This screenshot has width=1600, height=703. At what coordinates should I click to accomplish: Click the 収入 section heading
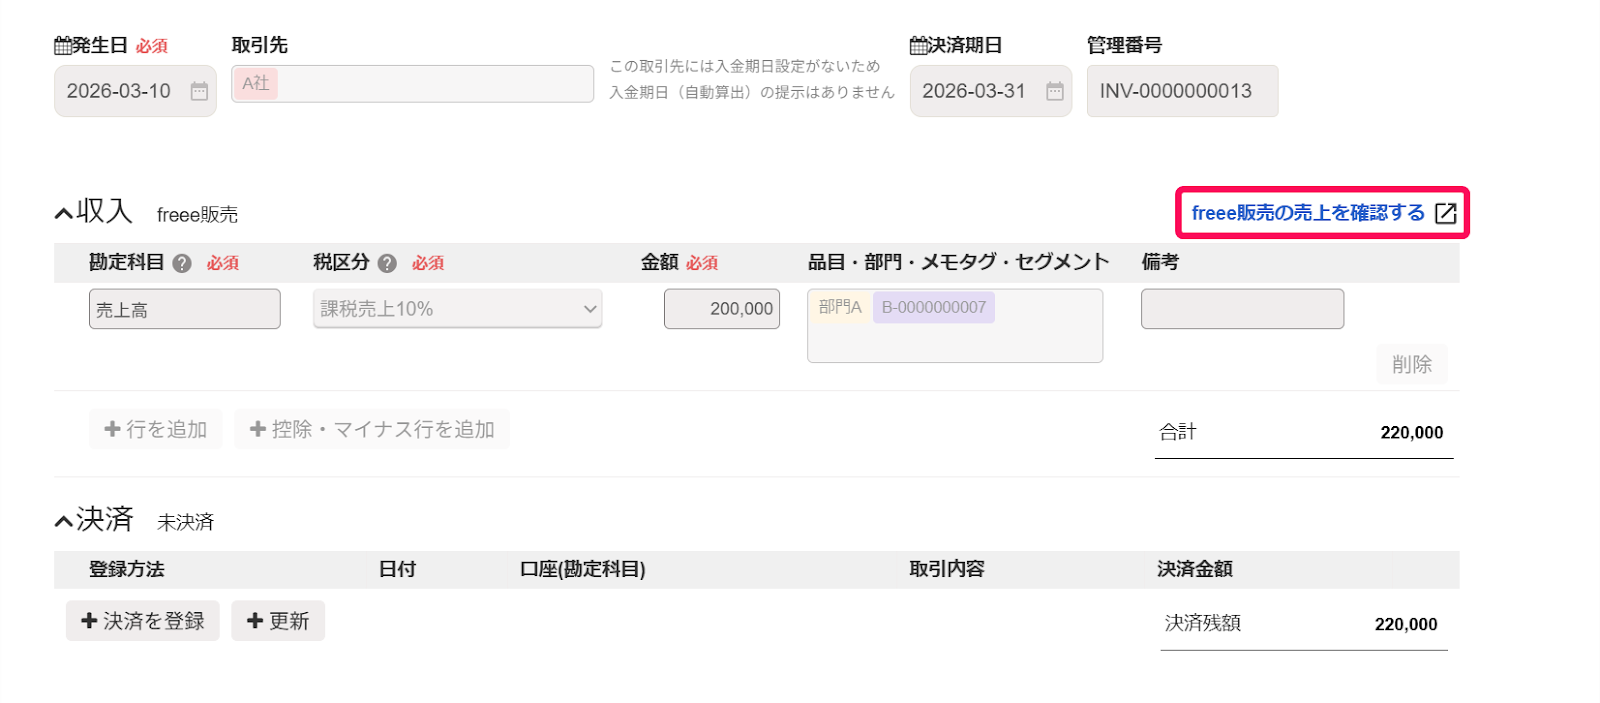click(x=105, y=211)
